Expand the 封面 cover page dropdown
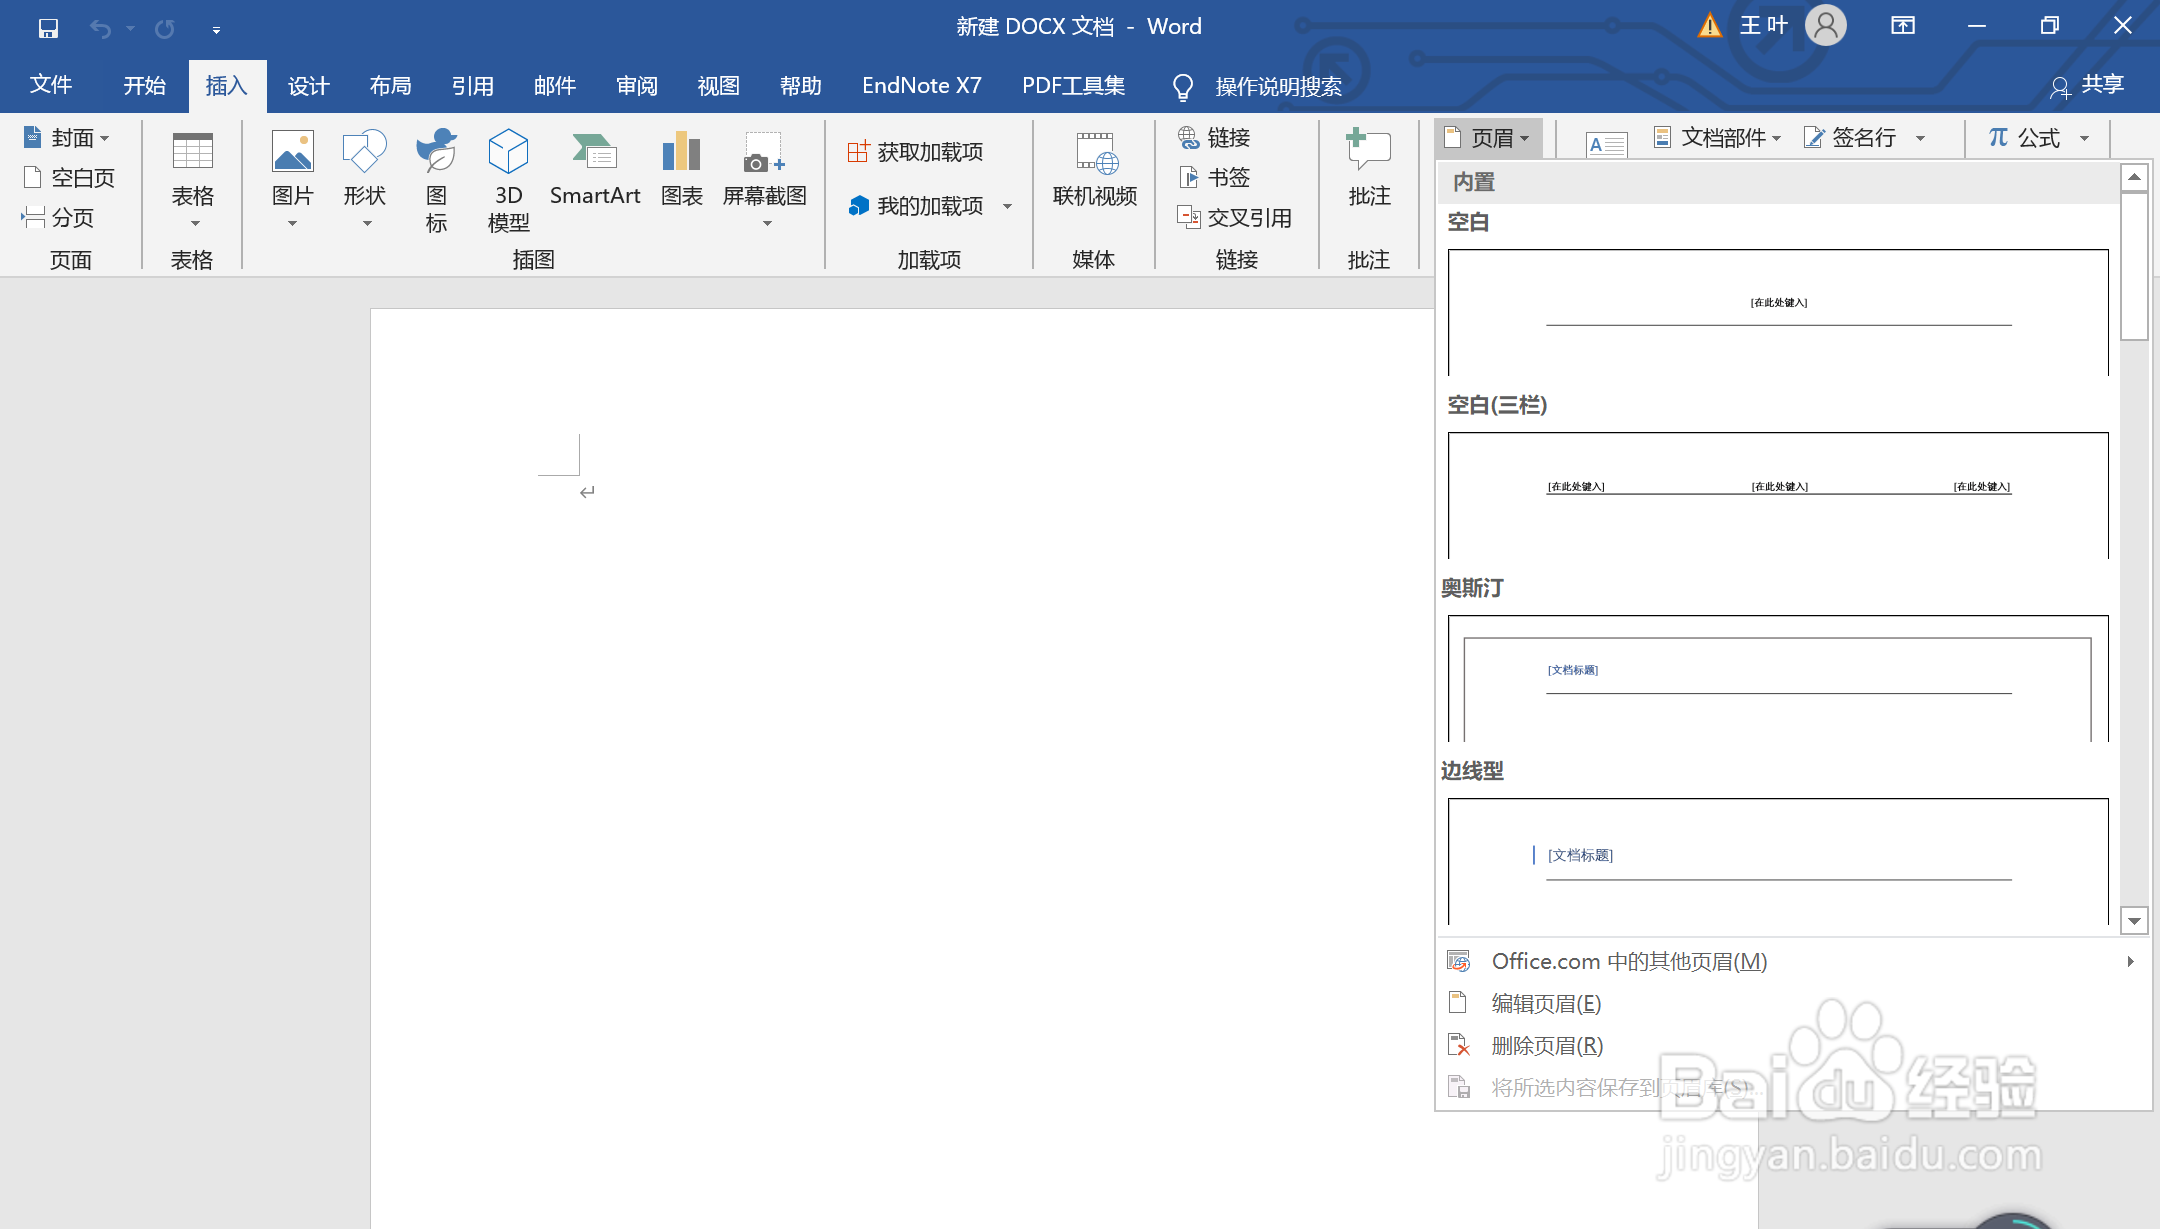 point(104,139)
